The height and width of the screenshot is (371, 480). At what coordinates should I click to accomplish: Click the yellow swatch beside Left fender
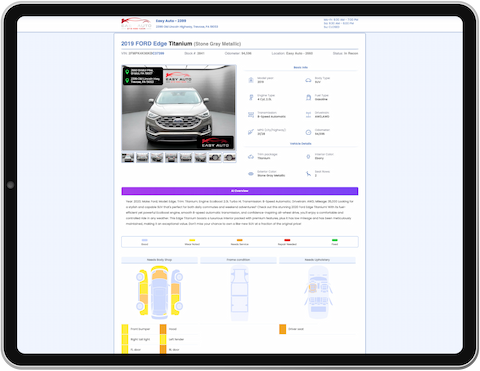coord(163,339)
